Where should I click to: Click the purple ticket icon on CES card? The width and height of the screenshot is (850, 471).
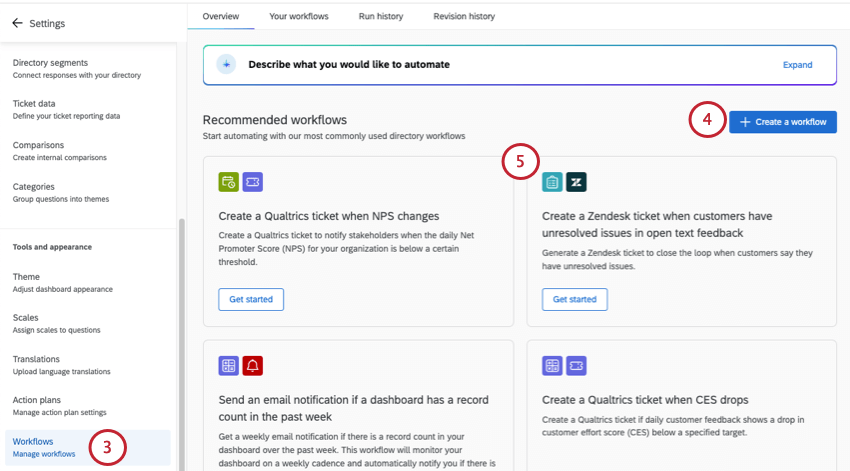[x=576, y=366]
